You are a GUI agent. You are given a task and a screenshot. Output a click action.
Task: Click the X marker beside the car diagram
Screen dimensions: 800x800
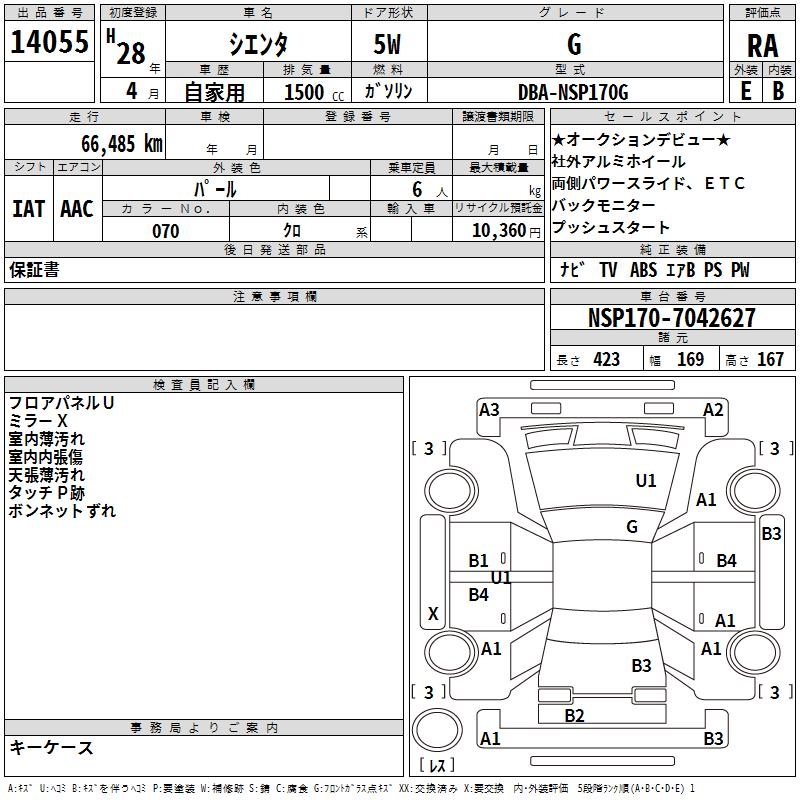tap(433, 613)
